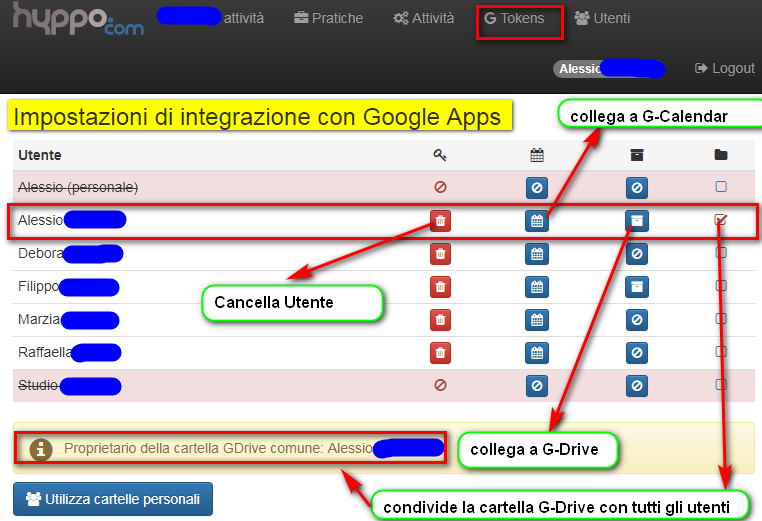Link G-Calendar for Filippo

click(x=537, y=287)
